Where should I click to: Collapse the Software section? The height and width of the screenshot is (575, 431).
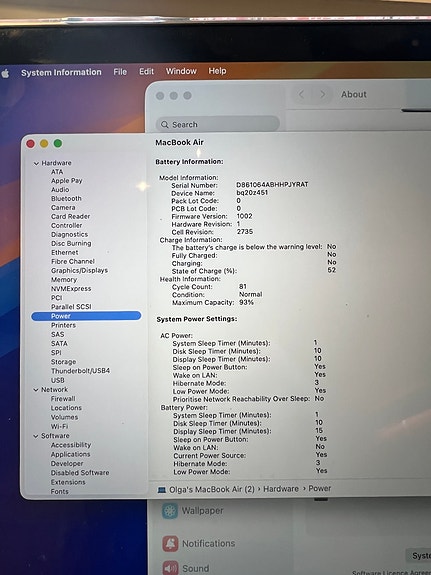(36, 436)
